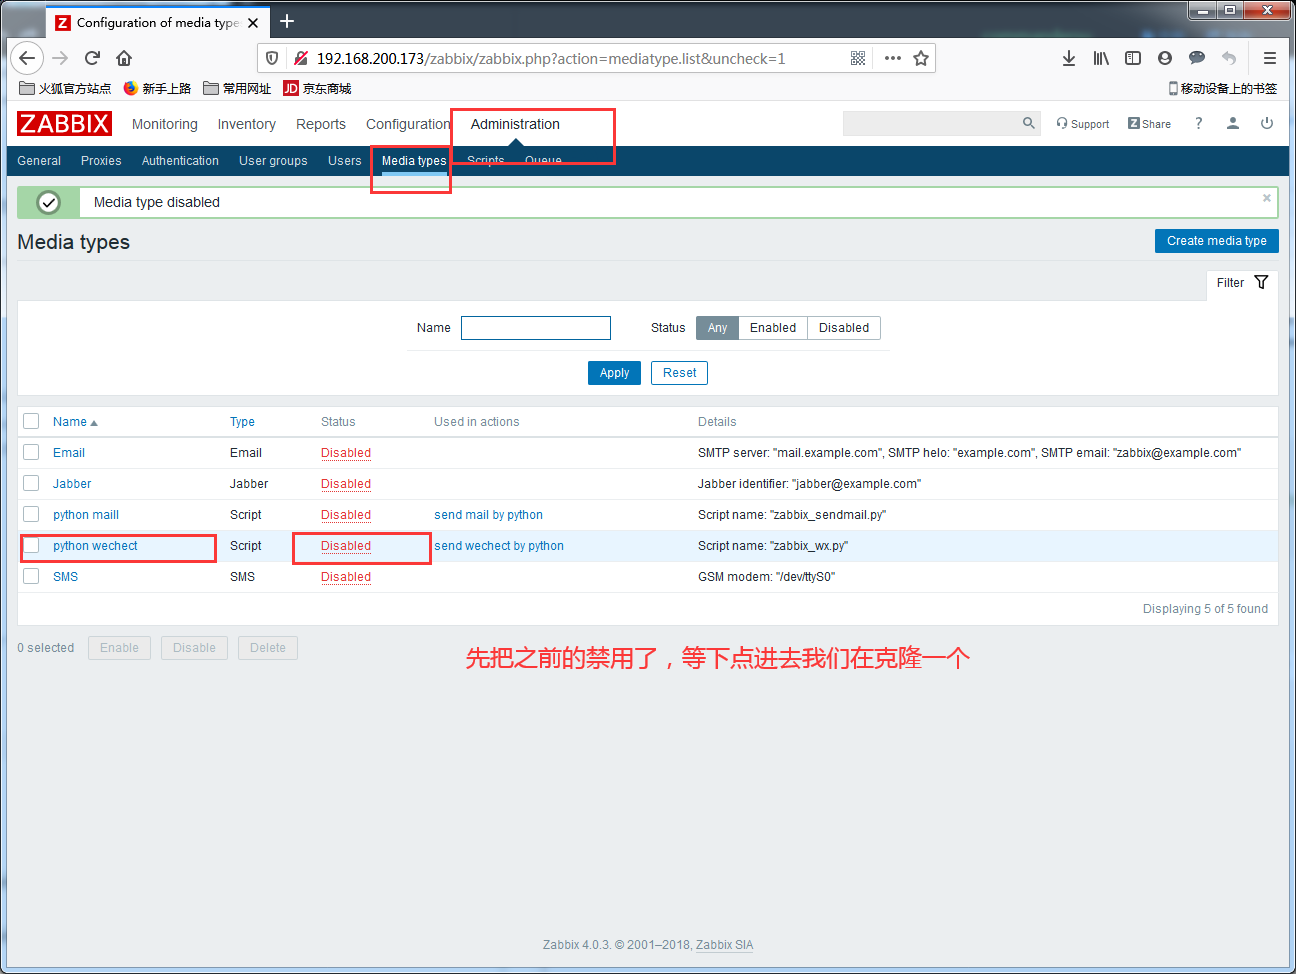This screenshot has width=1296, height=974.
Task: Select Enabled status filter
Action: point(773,328)
